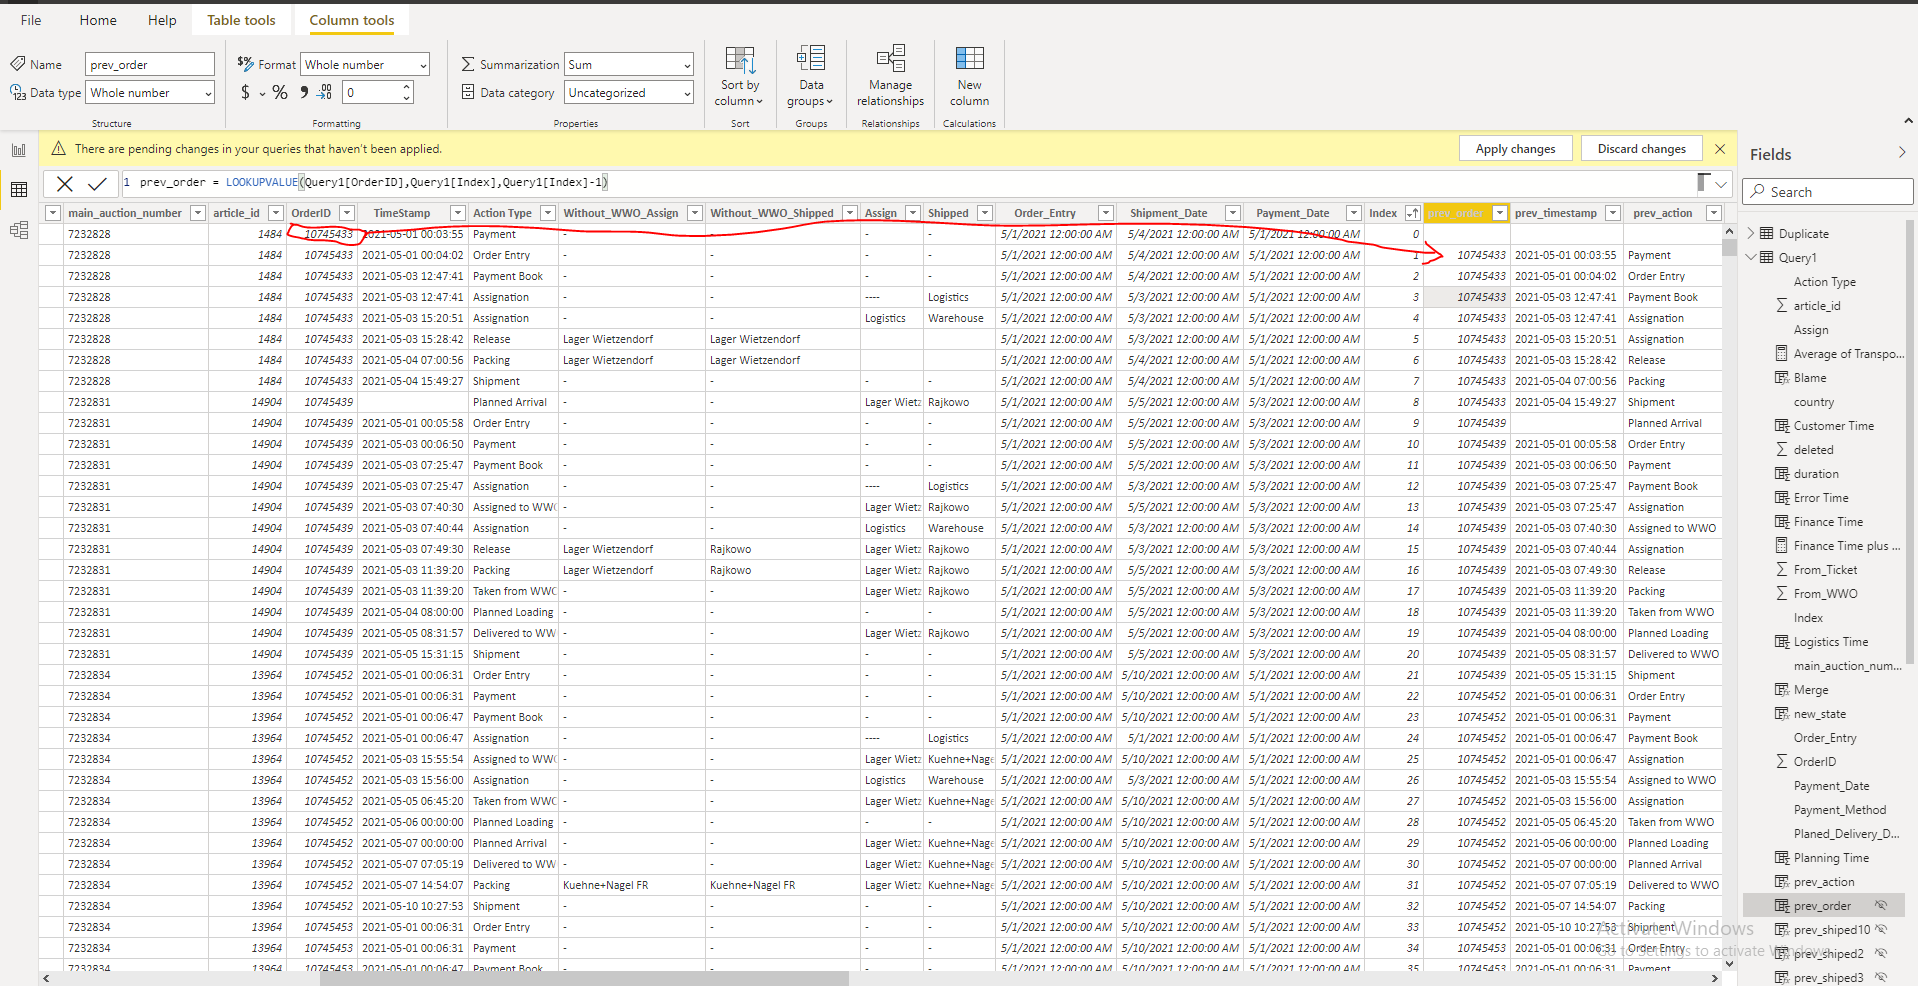Cancel the formula with X icon

click(65, 183)
